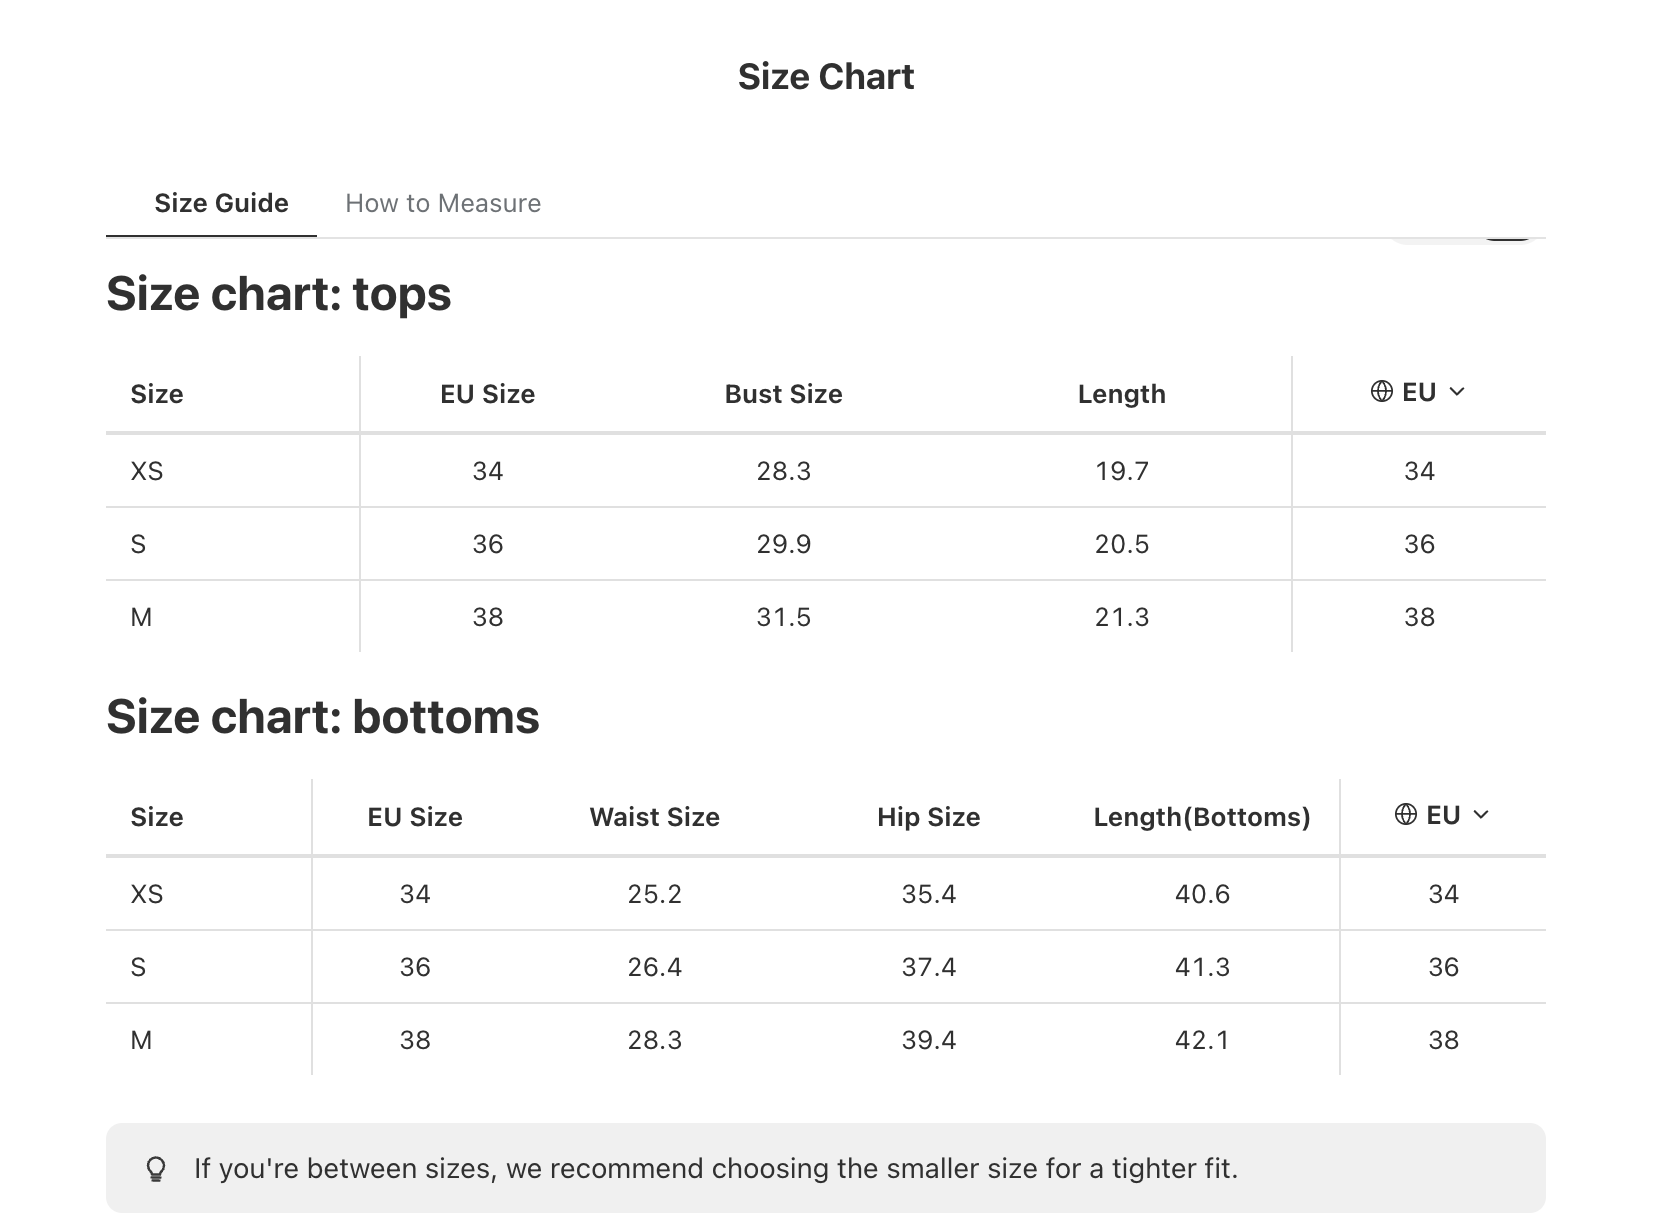Click the S bust size value 29.9
1662x1228 pixels.
point(783,544)
